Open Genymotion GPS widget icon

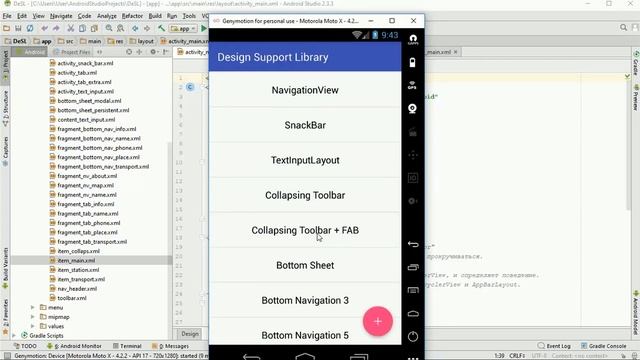click(x=413, y=85)
